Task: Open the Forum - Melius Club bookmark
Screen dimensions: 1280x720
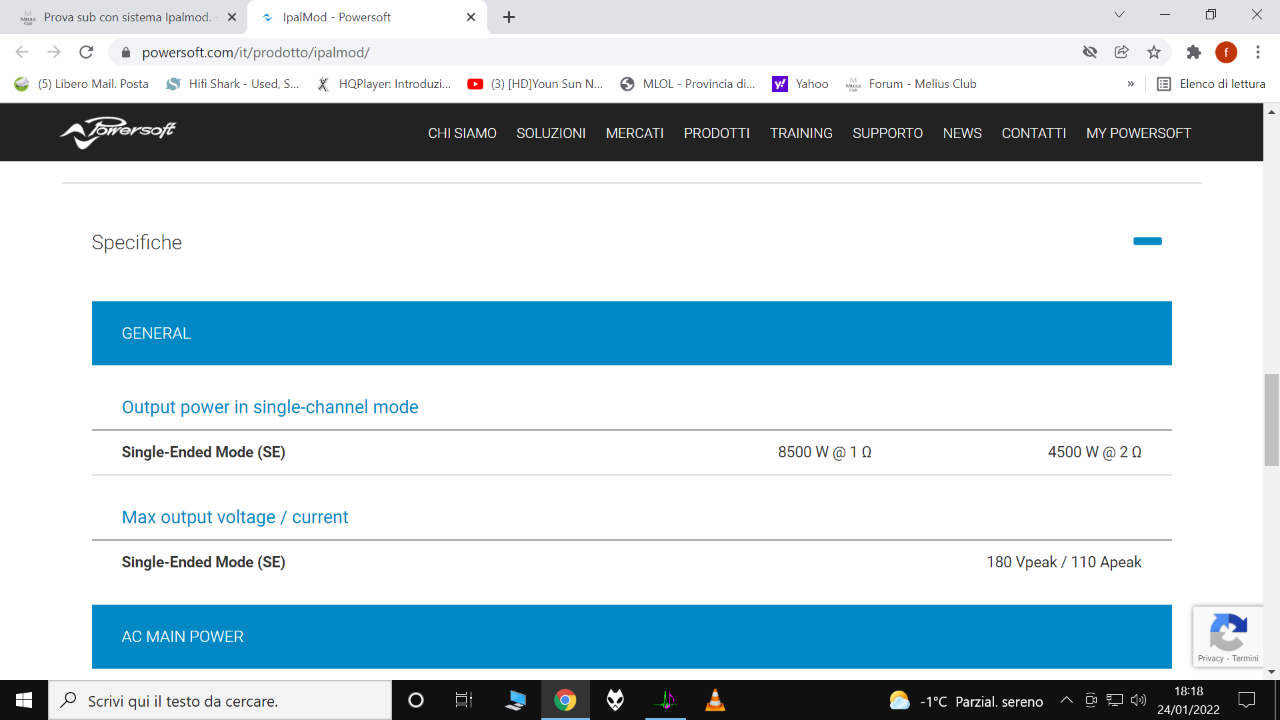Action: (x=911, y=84)
